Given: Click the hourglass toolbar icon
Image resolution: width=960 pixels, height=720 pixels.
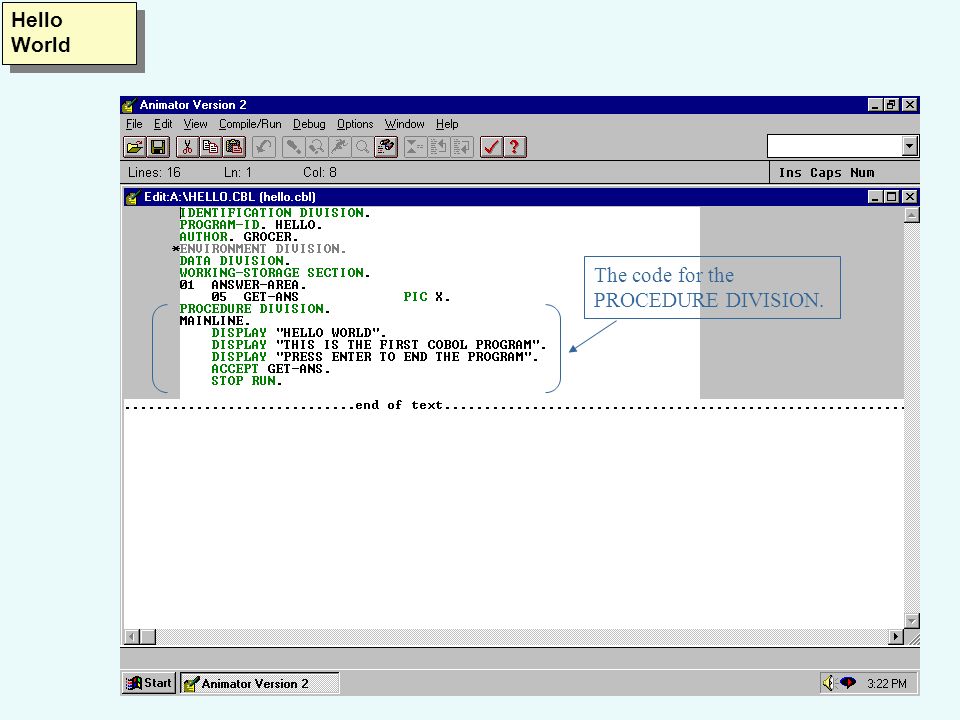Looking at the screenshot, I should [415, 147].
